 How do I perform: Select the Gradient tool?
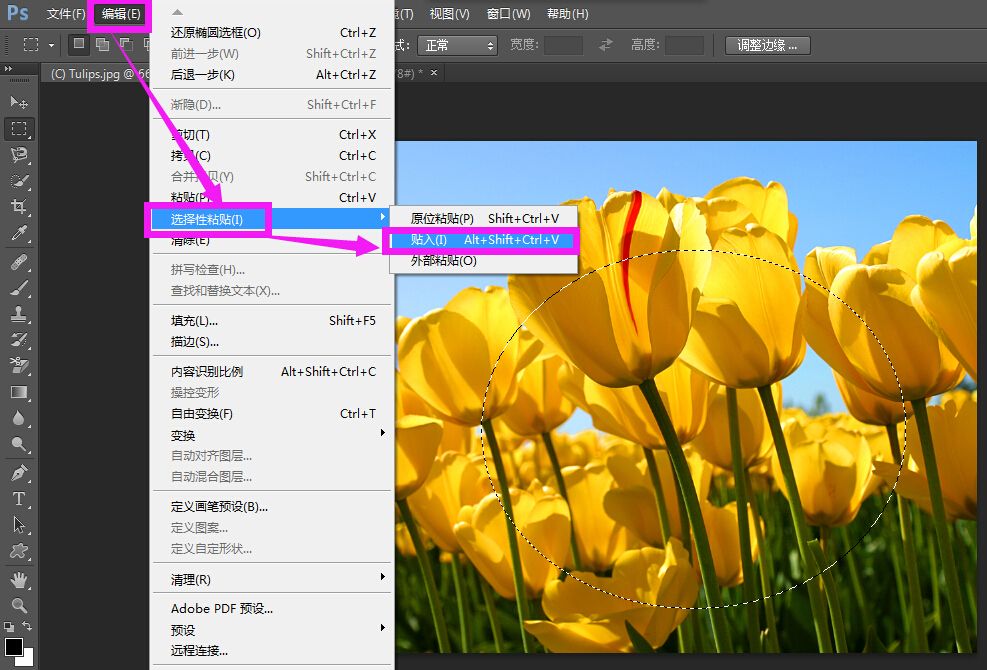click(x=19, y=392)
